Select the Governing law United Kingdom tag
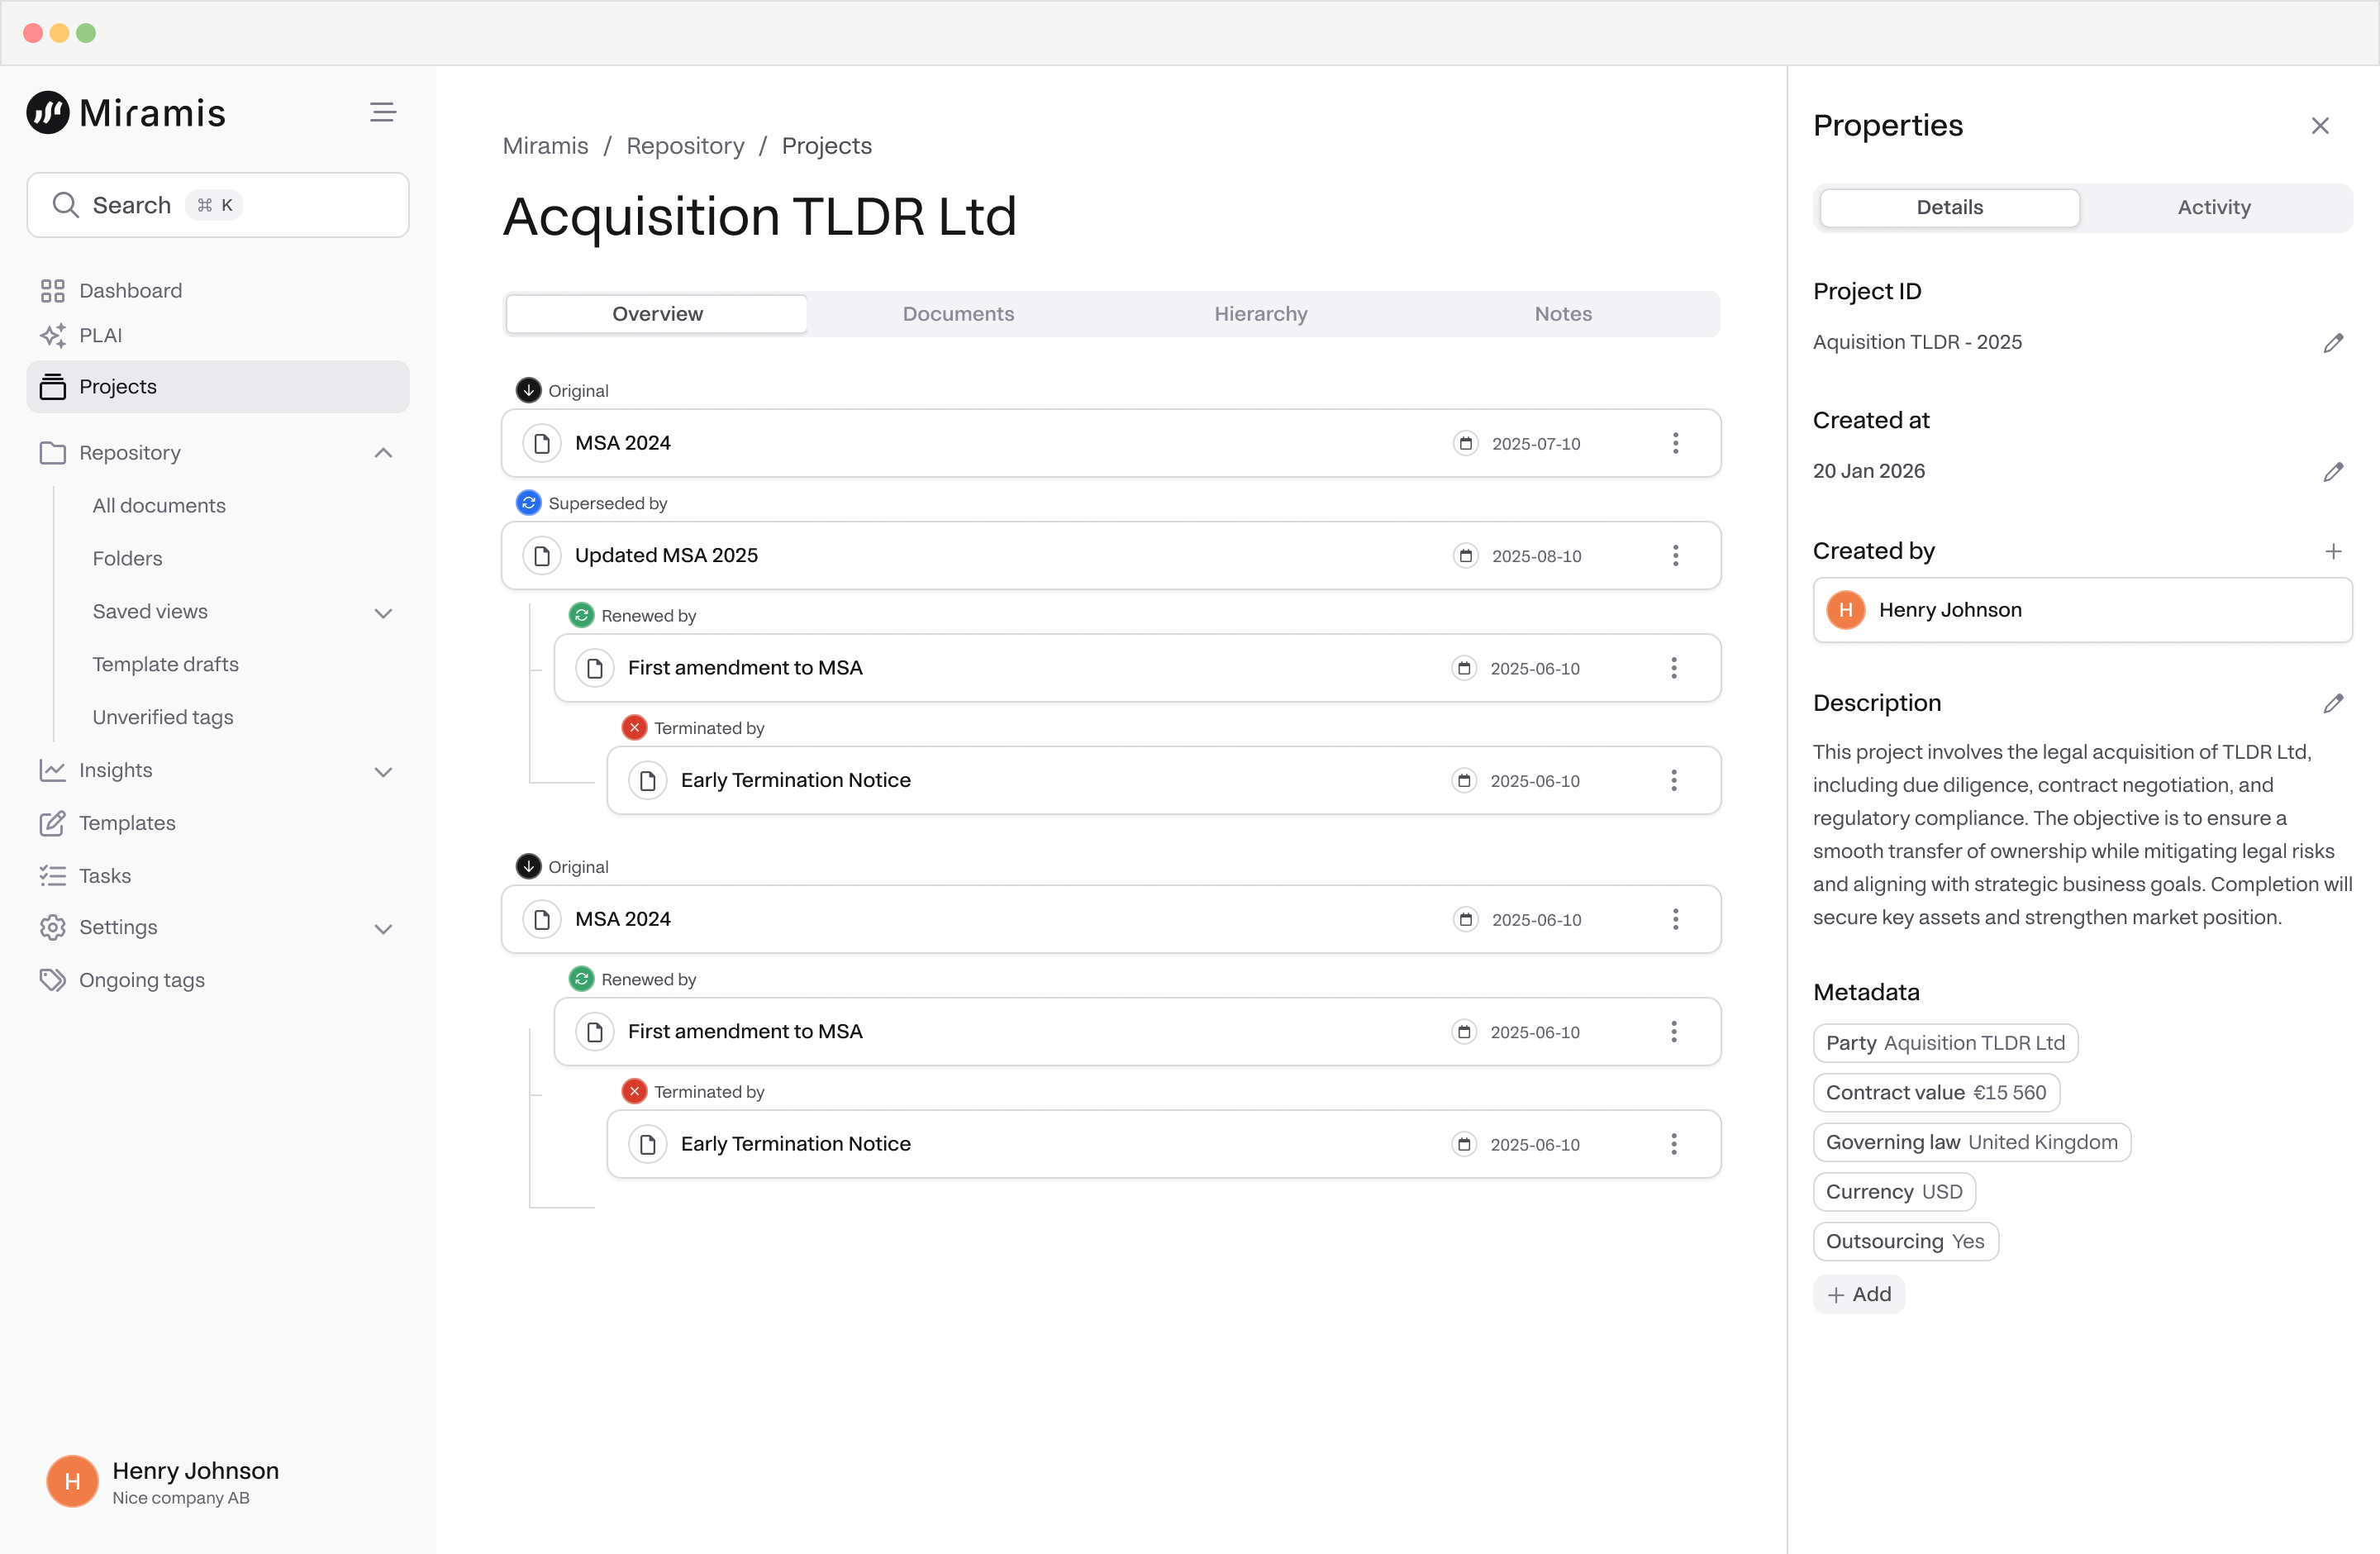This screenshot has height=1554, width=2380. tap(1971, 1142)
